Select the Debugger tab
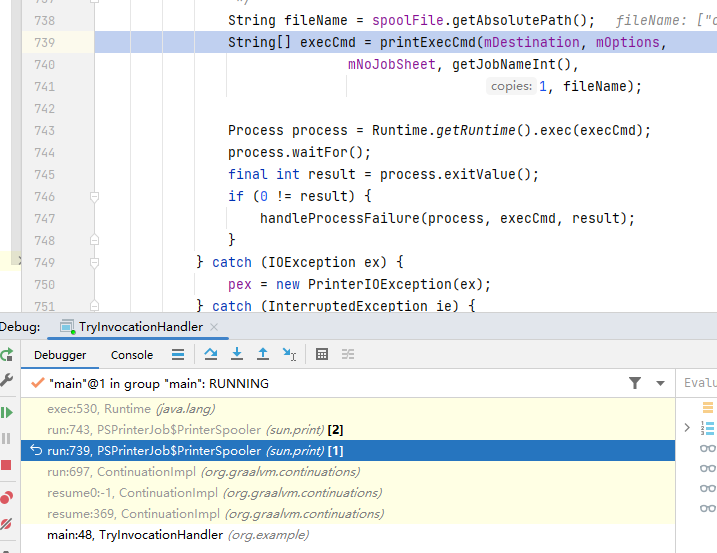Screen dimensions: 717x553 pos(60,355)
